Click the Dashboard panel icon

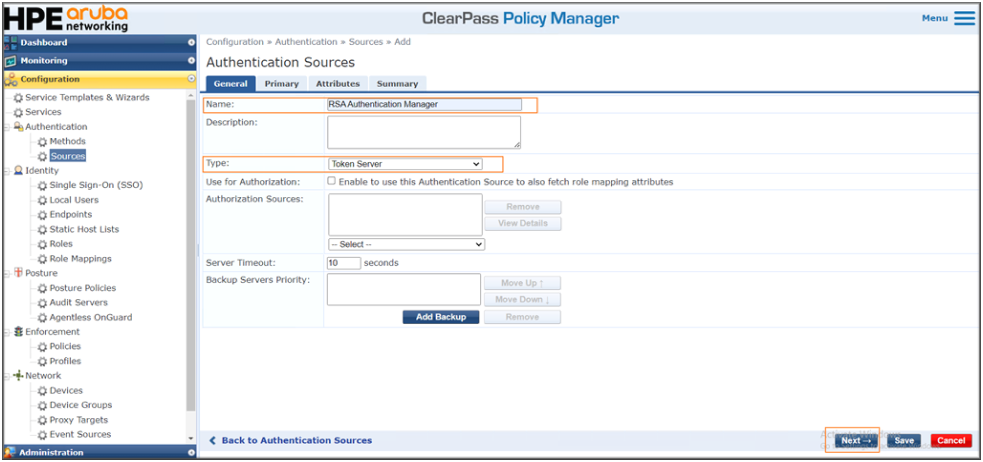coord(11,43)
